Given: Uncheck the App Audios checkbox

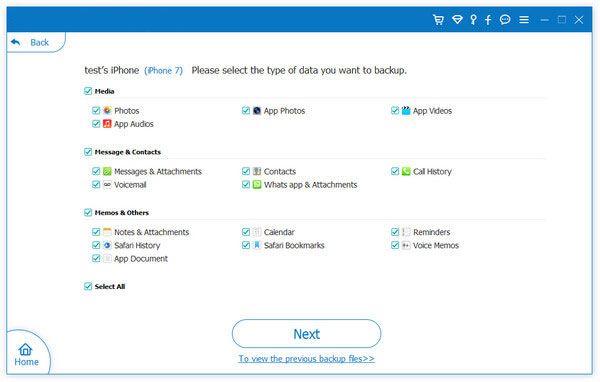Looking at the screenshot, I should pos(96,124).
